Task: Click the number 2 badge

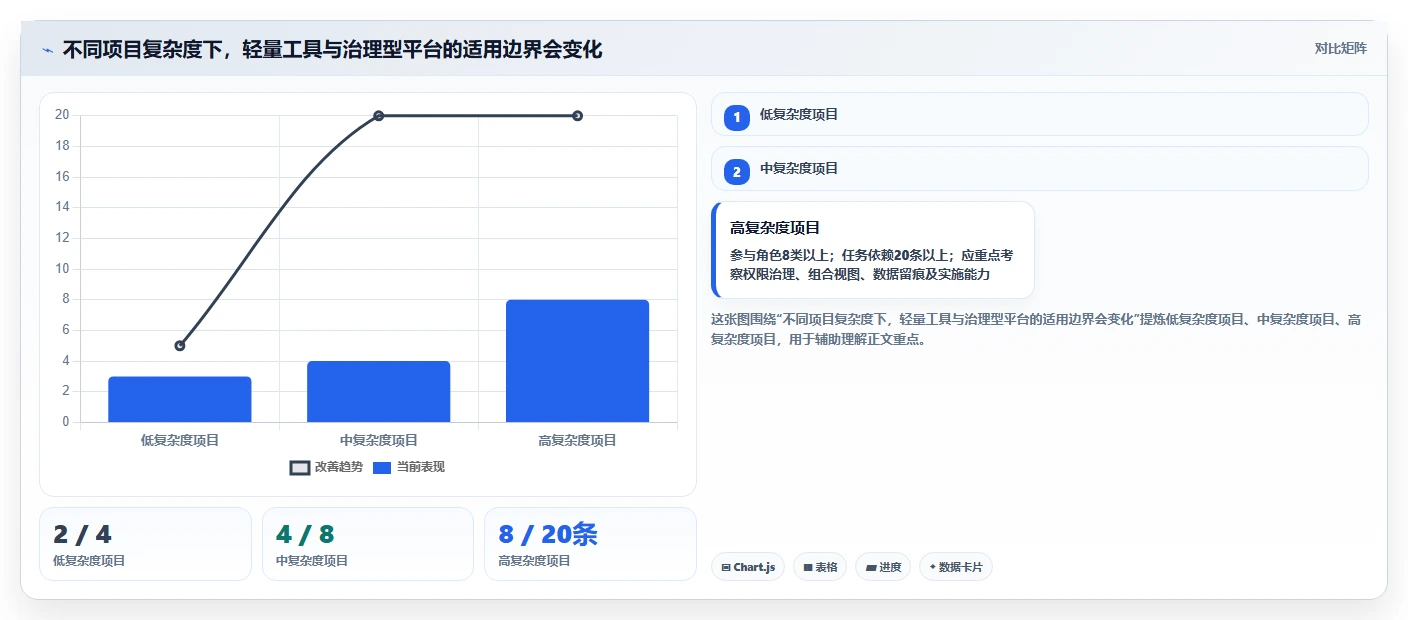Action: click(737, 172)
